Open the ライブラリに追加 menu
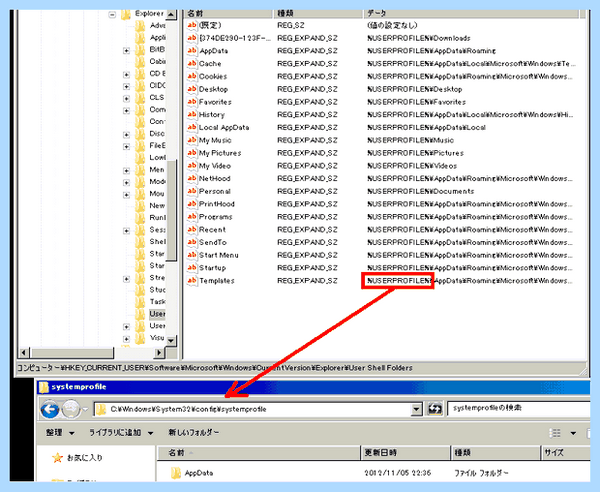 point(121,433)
